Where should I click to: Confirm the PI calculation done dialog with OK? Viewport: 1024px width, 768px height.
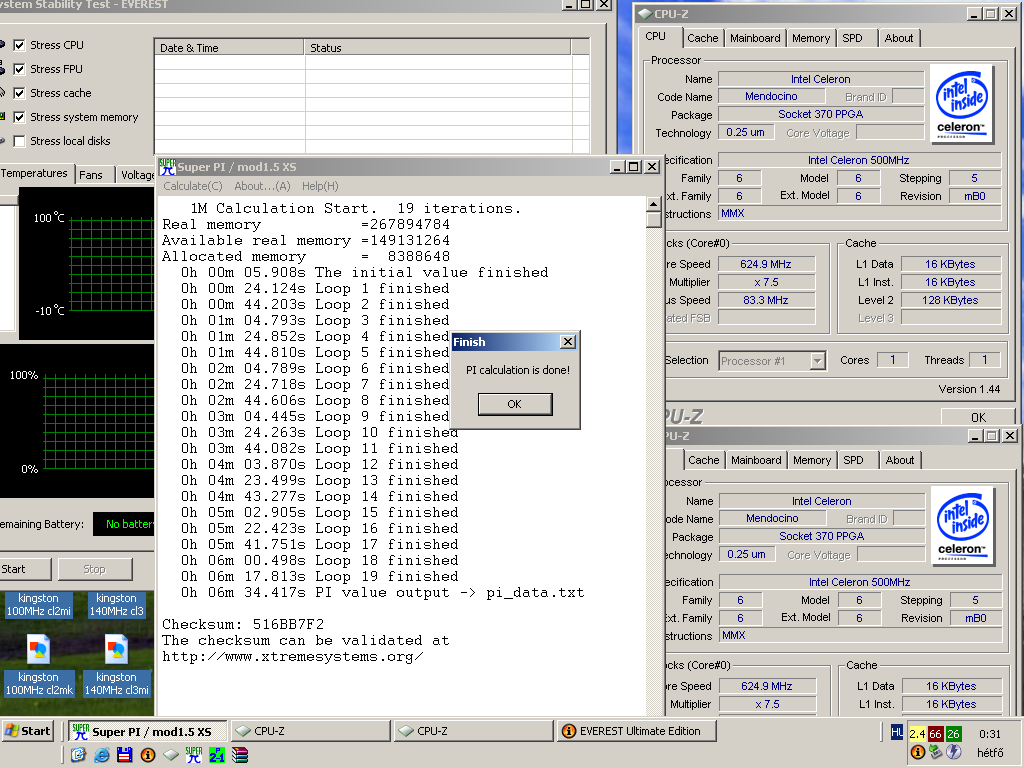(x=515, y=404)
